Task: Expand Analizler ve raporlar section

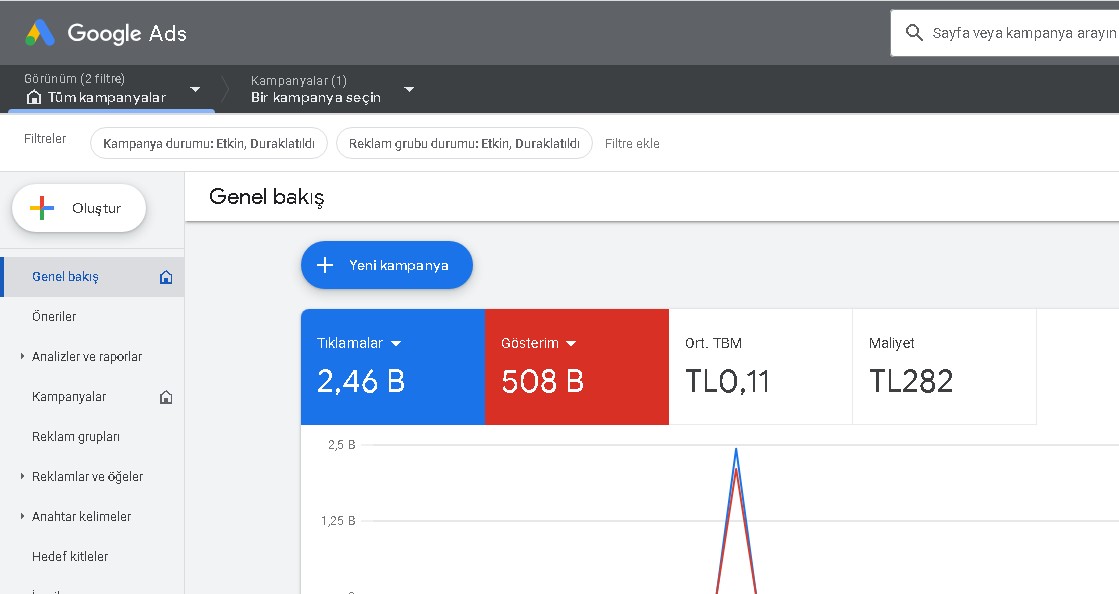Action: pos(22,356)
